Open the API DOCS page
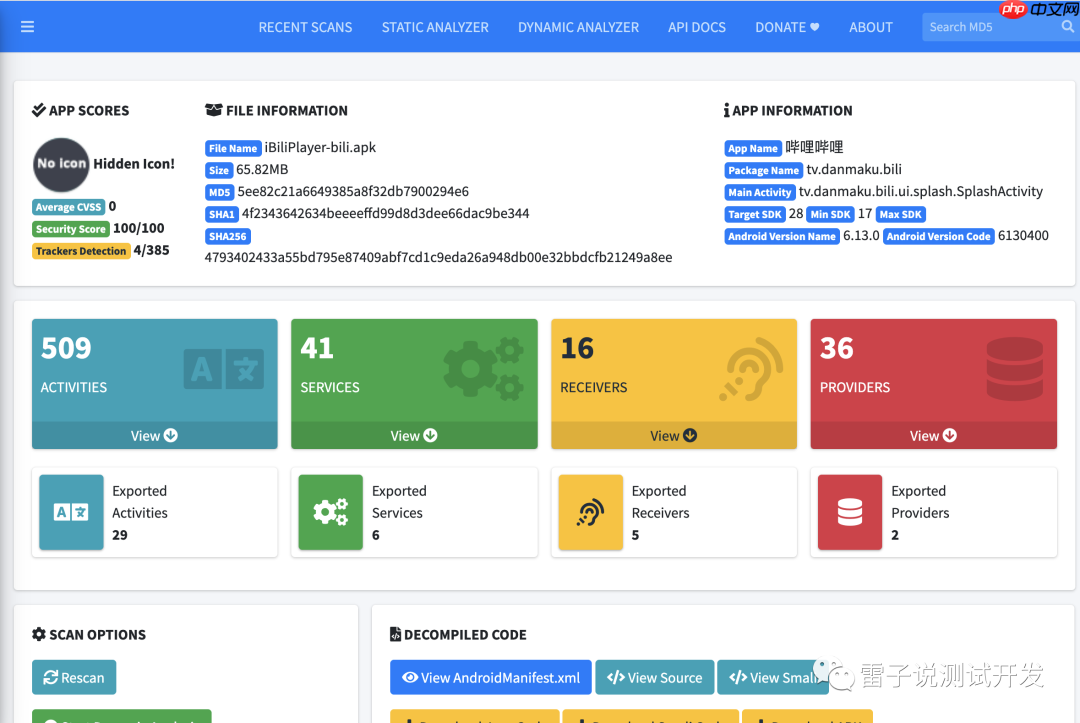This screenshot has height=723, width=1080. [696, 27]
